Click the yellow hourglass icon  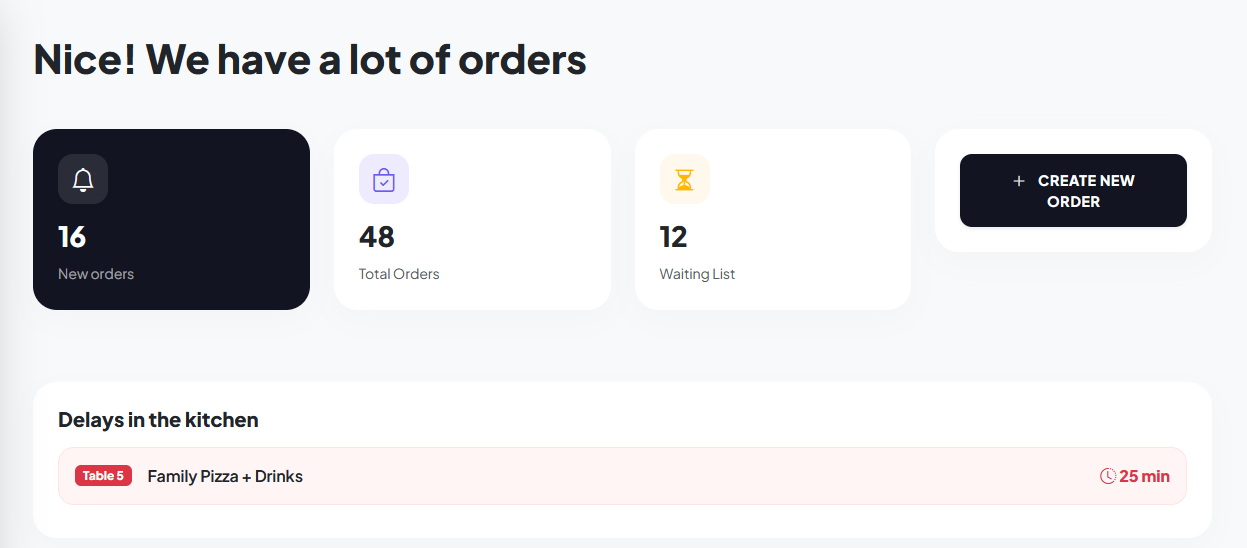point(684,180)
